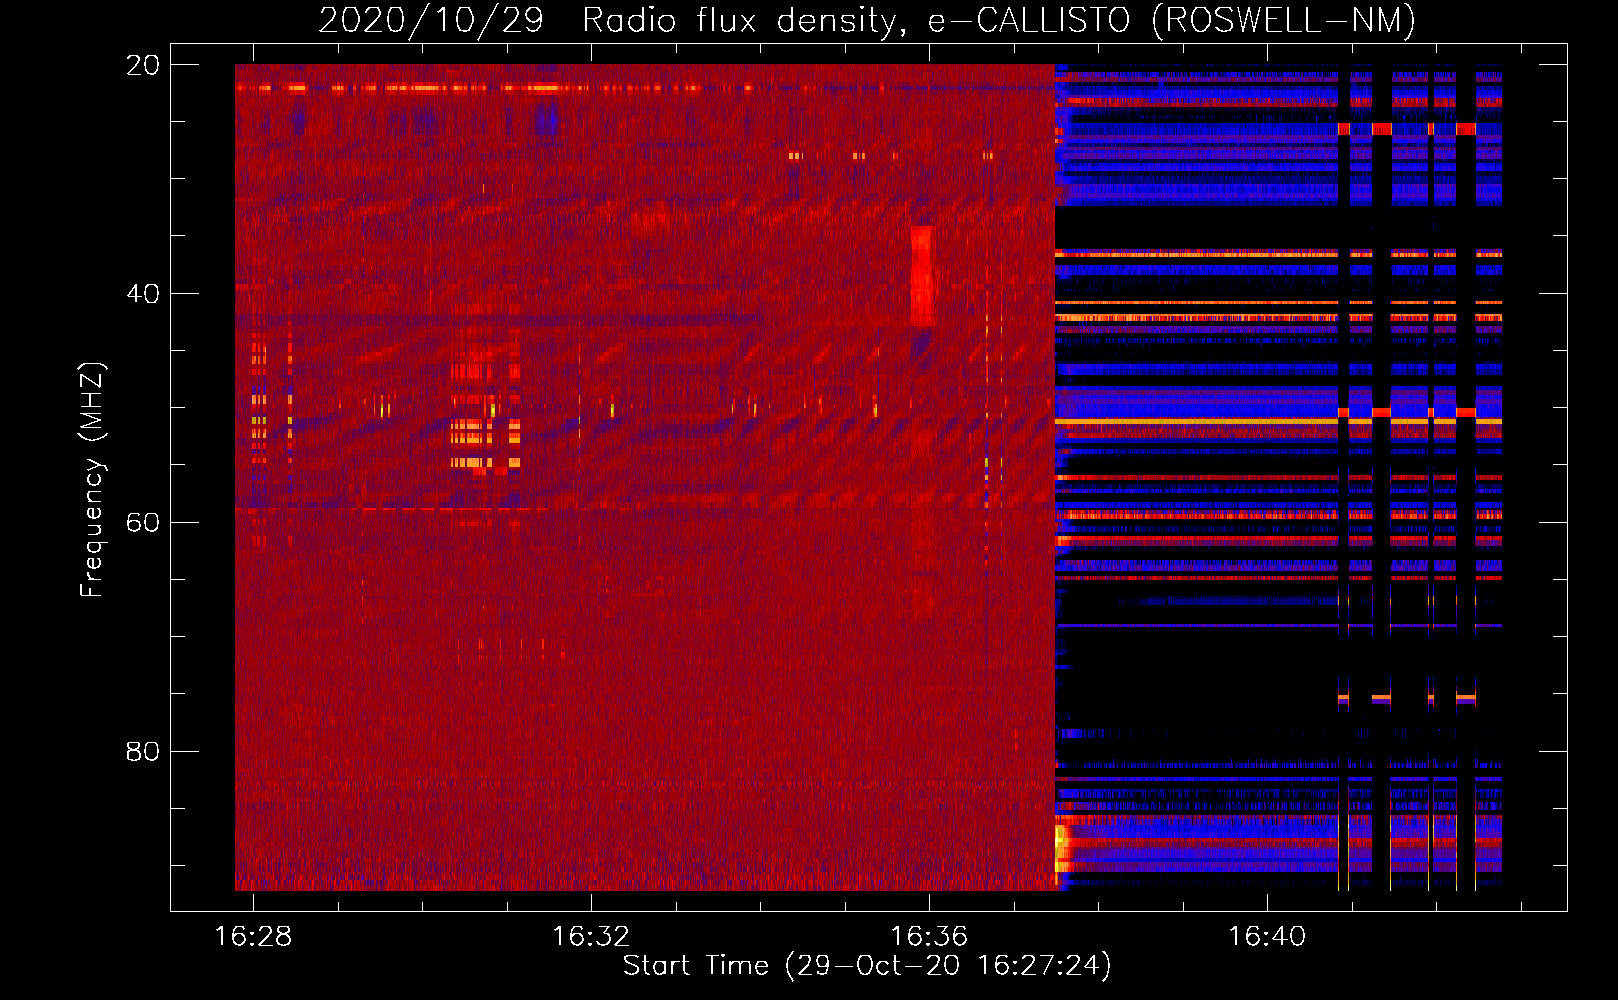Click the 16:40 time tick label
The width and height of the screenshot is (1618, 1000).
pyautogui.click(x=1267, y=937)
